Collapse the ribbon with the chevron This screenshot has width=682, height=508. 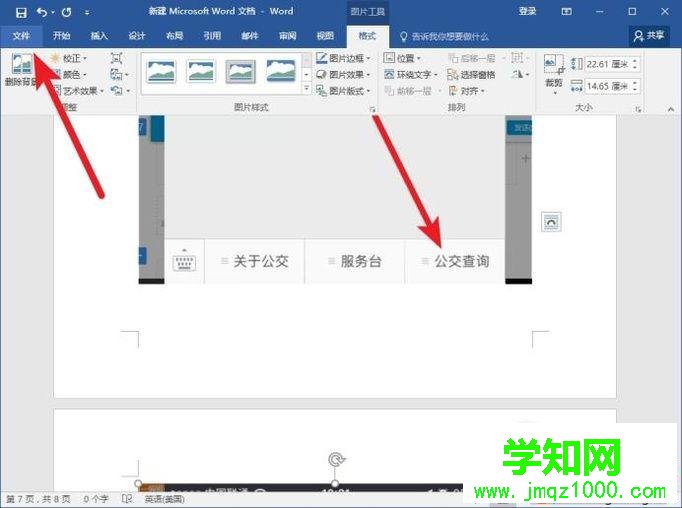point(670,109)
